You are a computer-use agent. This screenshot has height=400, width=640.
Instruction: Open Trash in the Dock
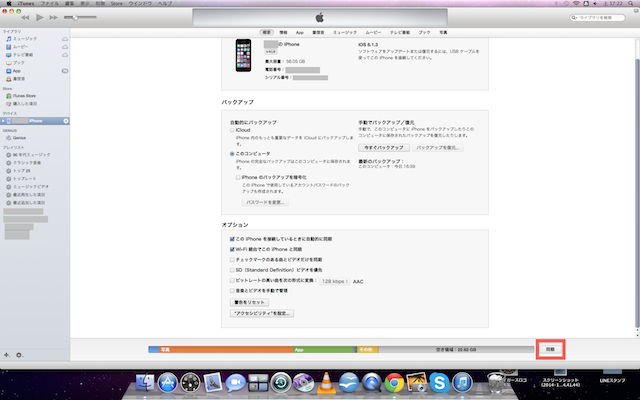pyautogui.click(x=496, y=382)
